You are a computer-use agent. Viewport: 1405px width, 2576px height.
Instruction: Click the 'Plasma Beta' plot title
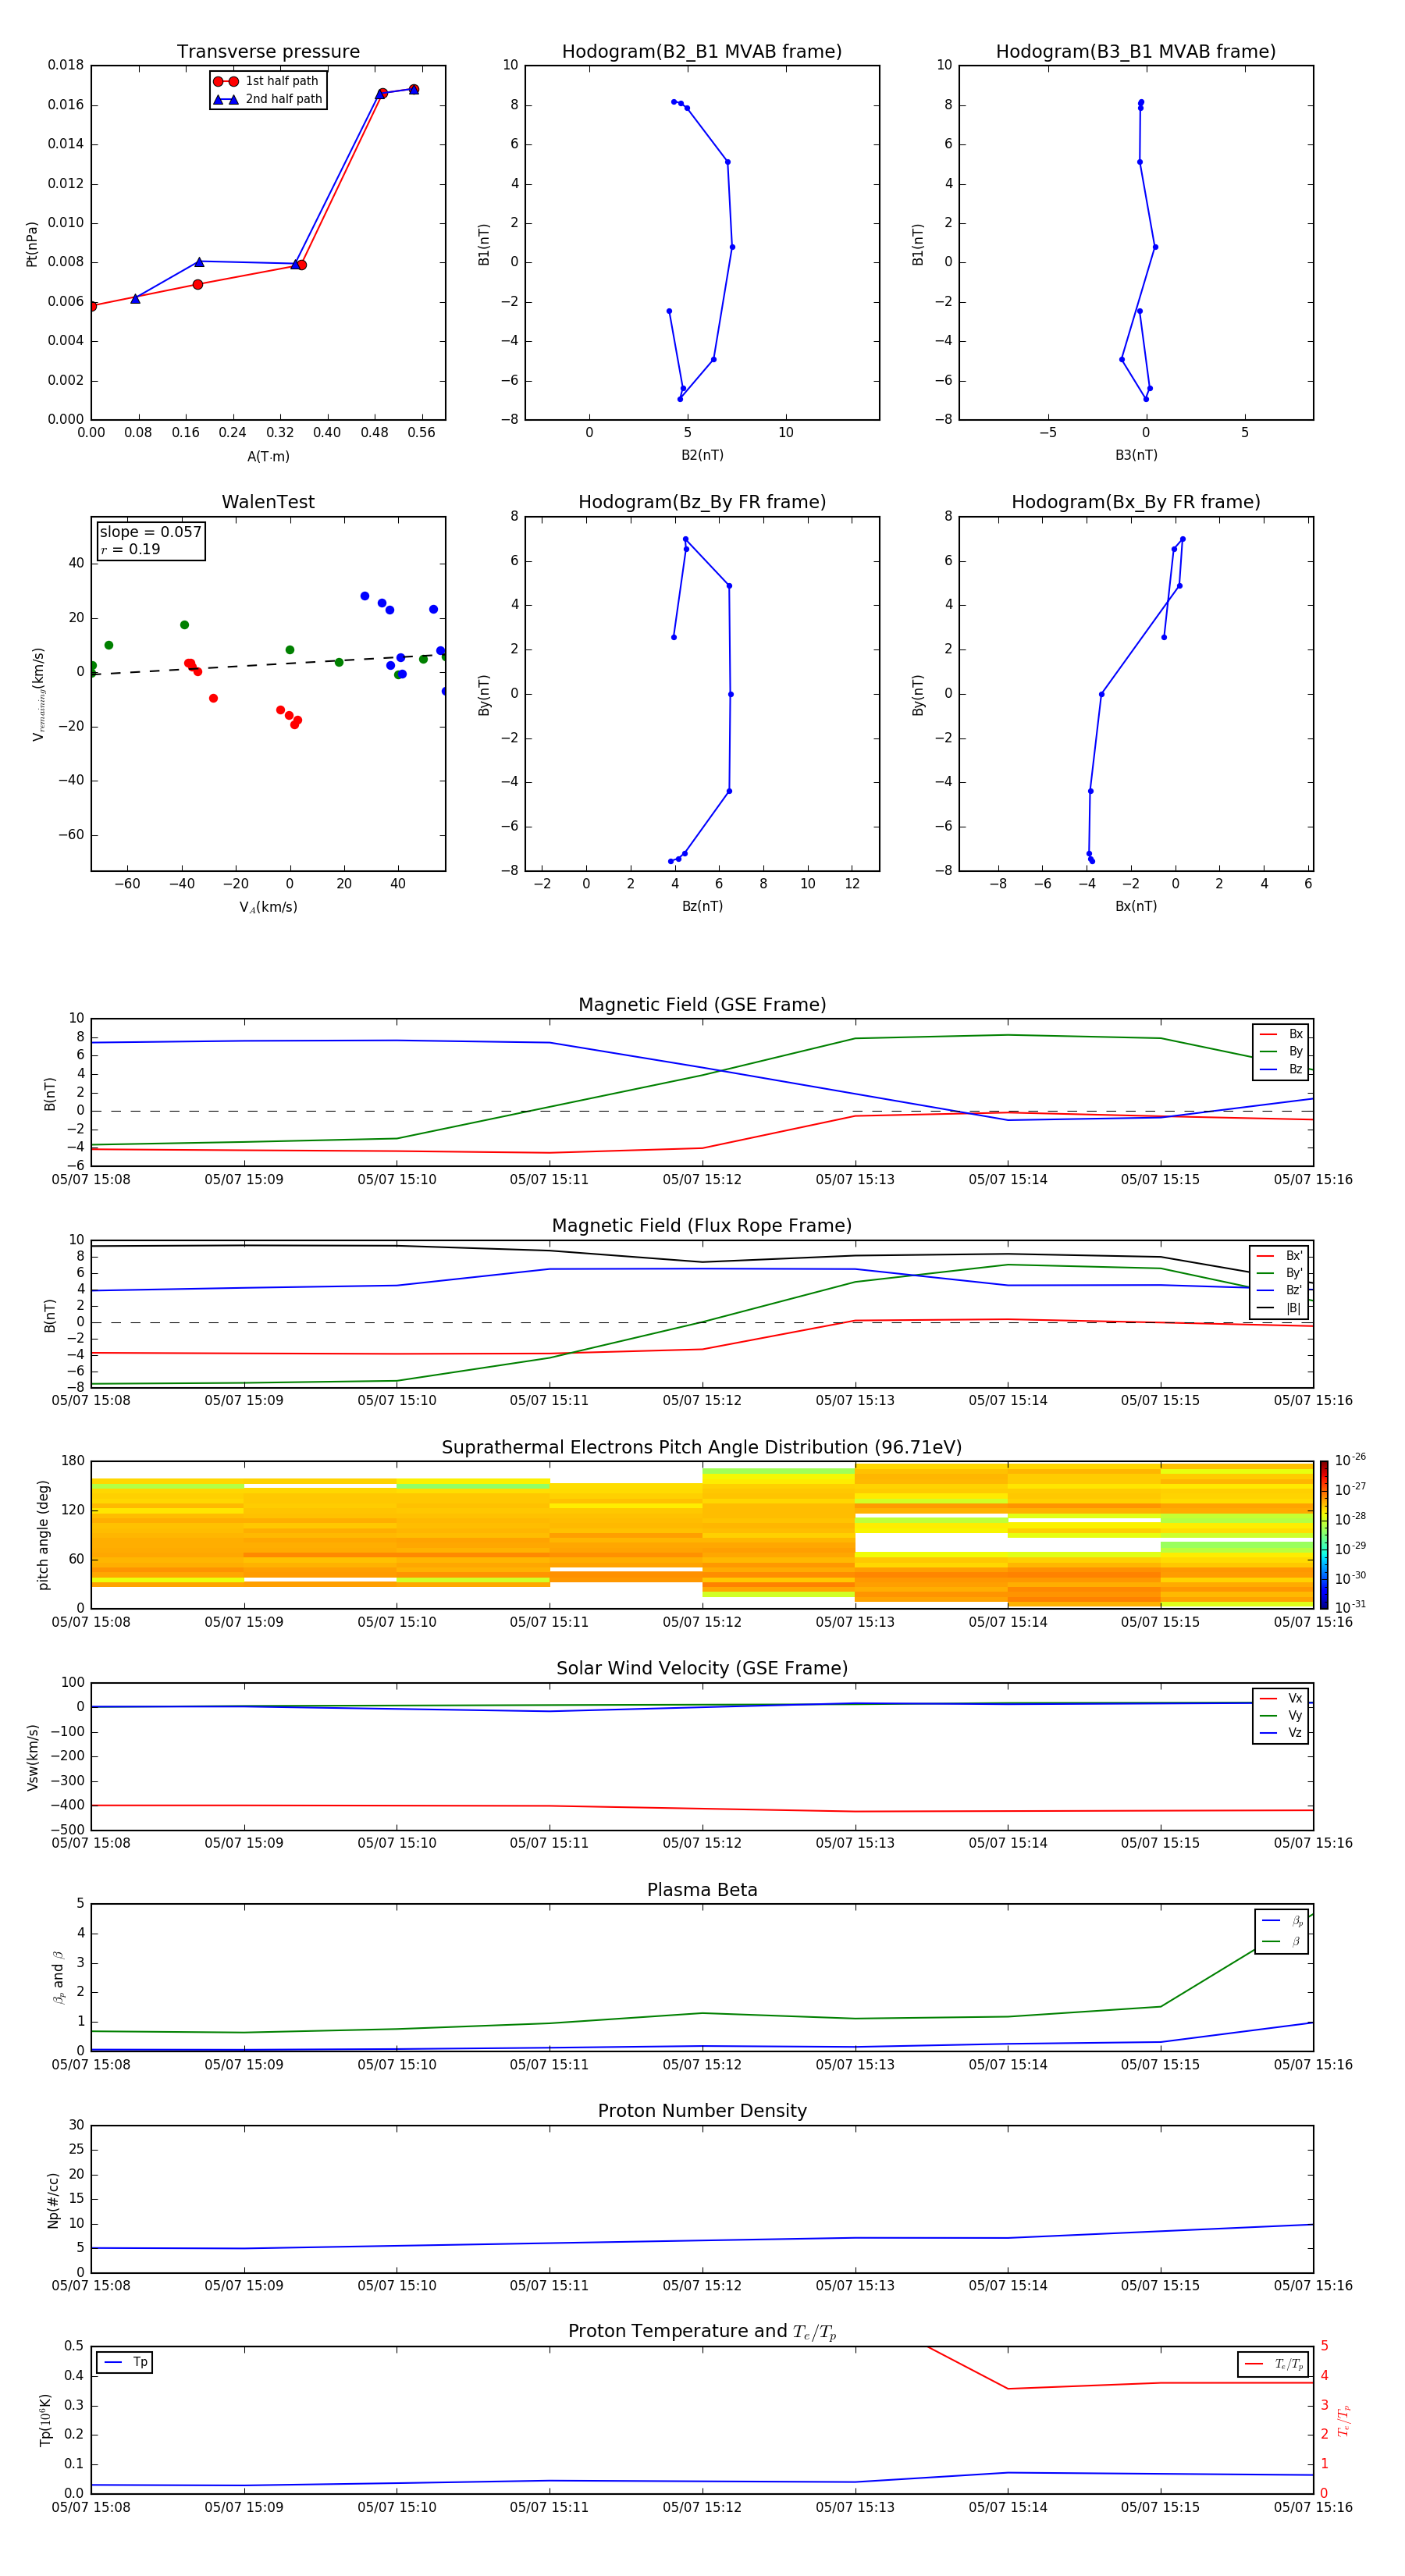click(702, 1890)
